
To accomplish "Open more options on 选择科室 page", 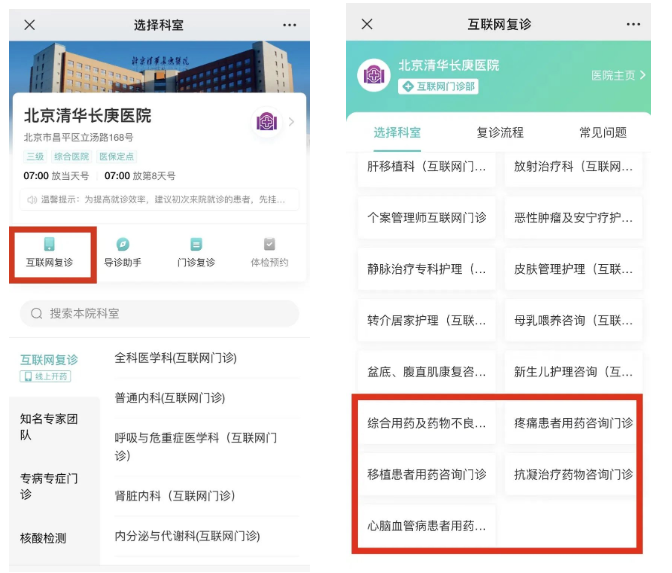I will pos(289,25).
